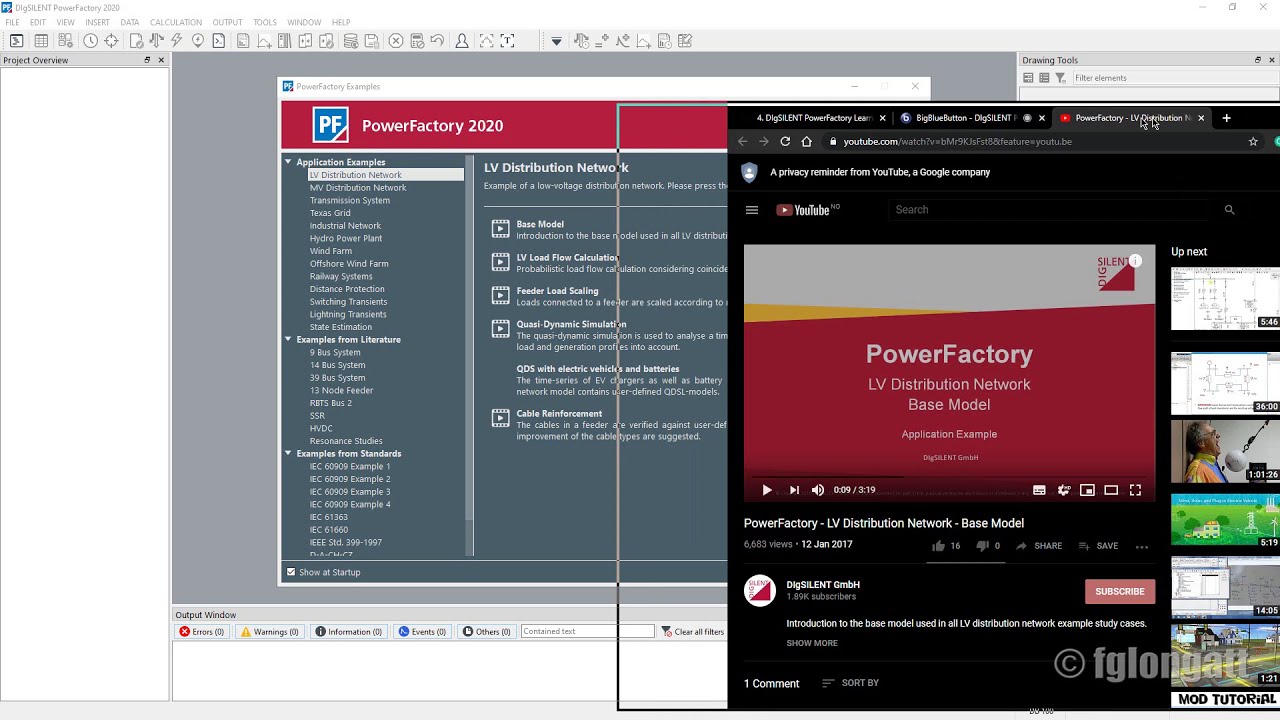
Task: Open the YouTube hamburger guide menu
Action: 752,210
